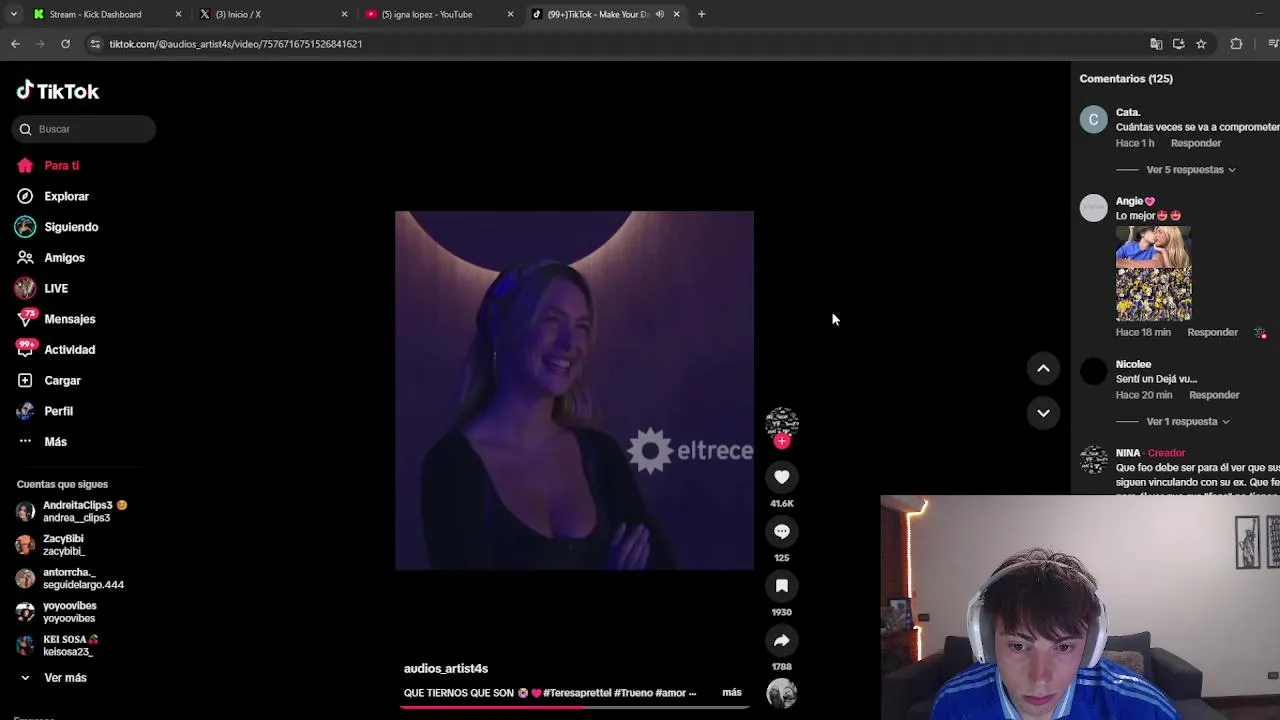Reply to Cata's comment

click(1196, 143)
